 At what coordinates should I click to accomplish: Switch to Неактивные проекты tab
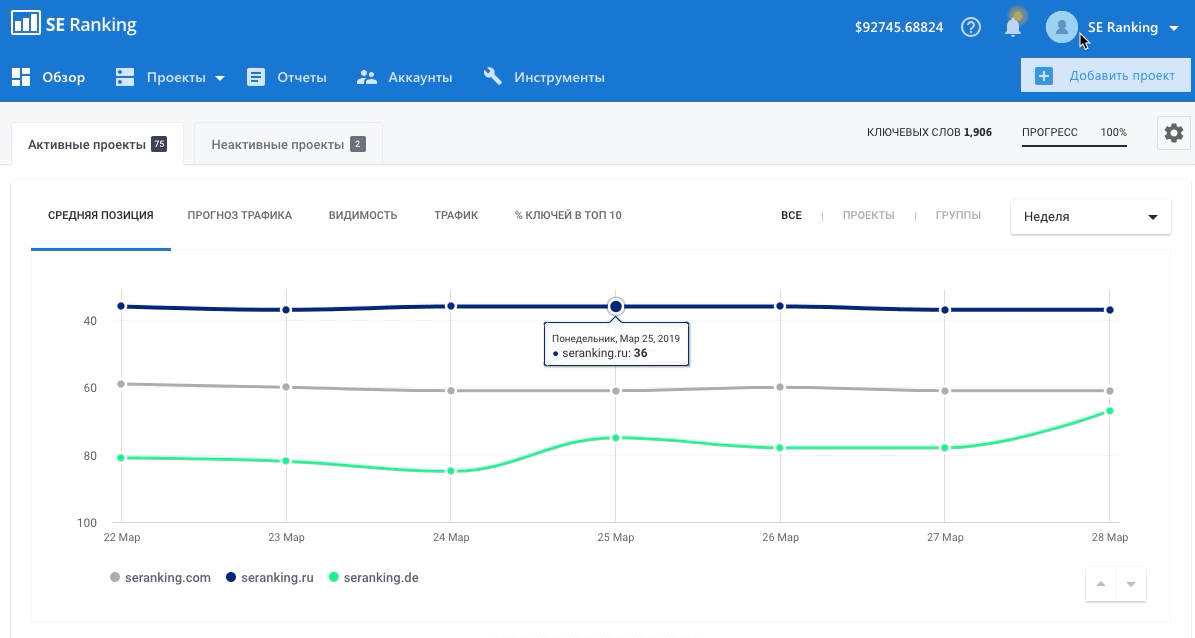(x=288, y=144)
